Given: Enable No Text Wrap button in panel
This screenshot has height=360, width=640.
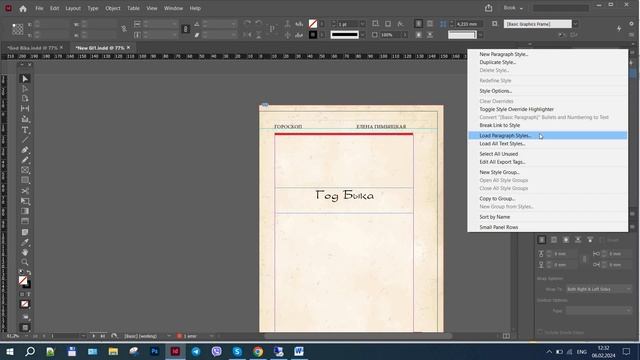Looking at the screenshot, I should 542,240.
